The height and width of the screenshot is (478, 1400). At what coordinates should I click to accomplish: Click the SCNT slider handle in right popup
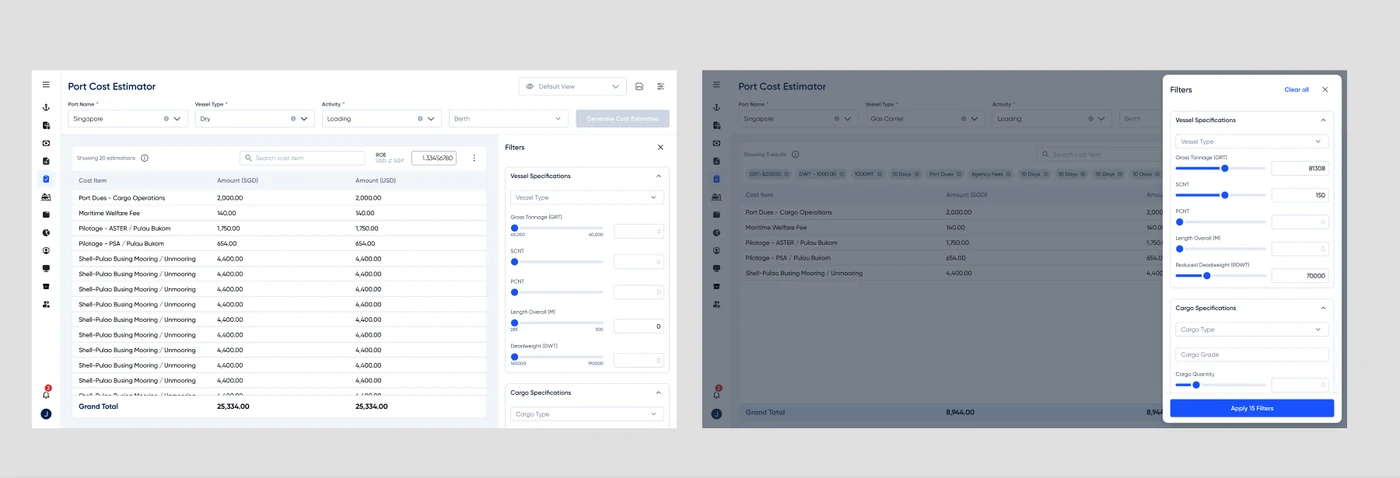coord(1224,195)
